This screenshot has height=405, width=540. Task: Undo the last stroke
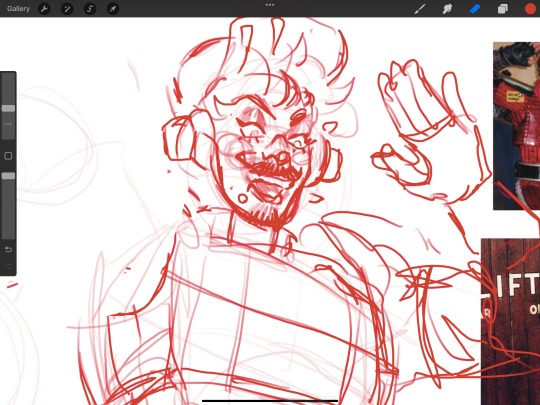click(8, 249)
